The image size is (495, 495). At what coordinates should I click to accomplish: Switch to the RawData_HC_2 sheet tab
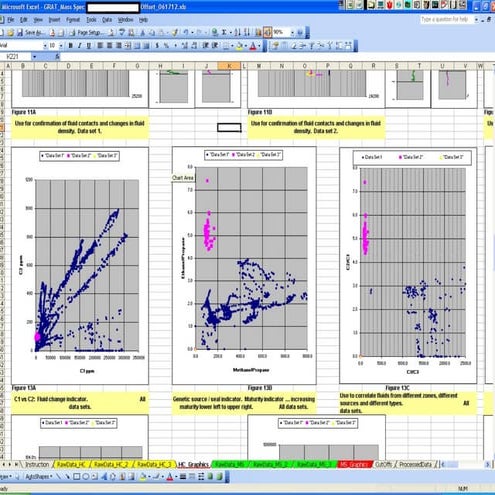pyautogui.click(x=111, y=464)
